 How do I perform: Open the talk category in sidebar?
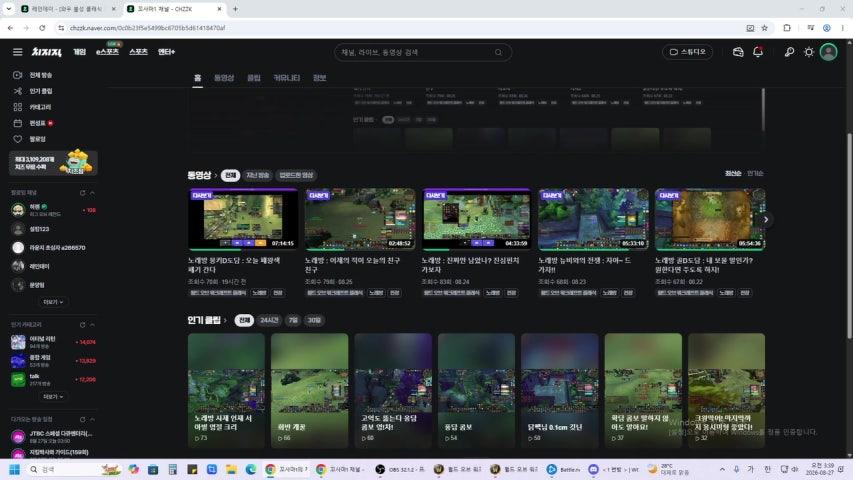point(53,379)
